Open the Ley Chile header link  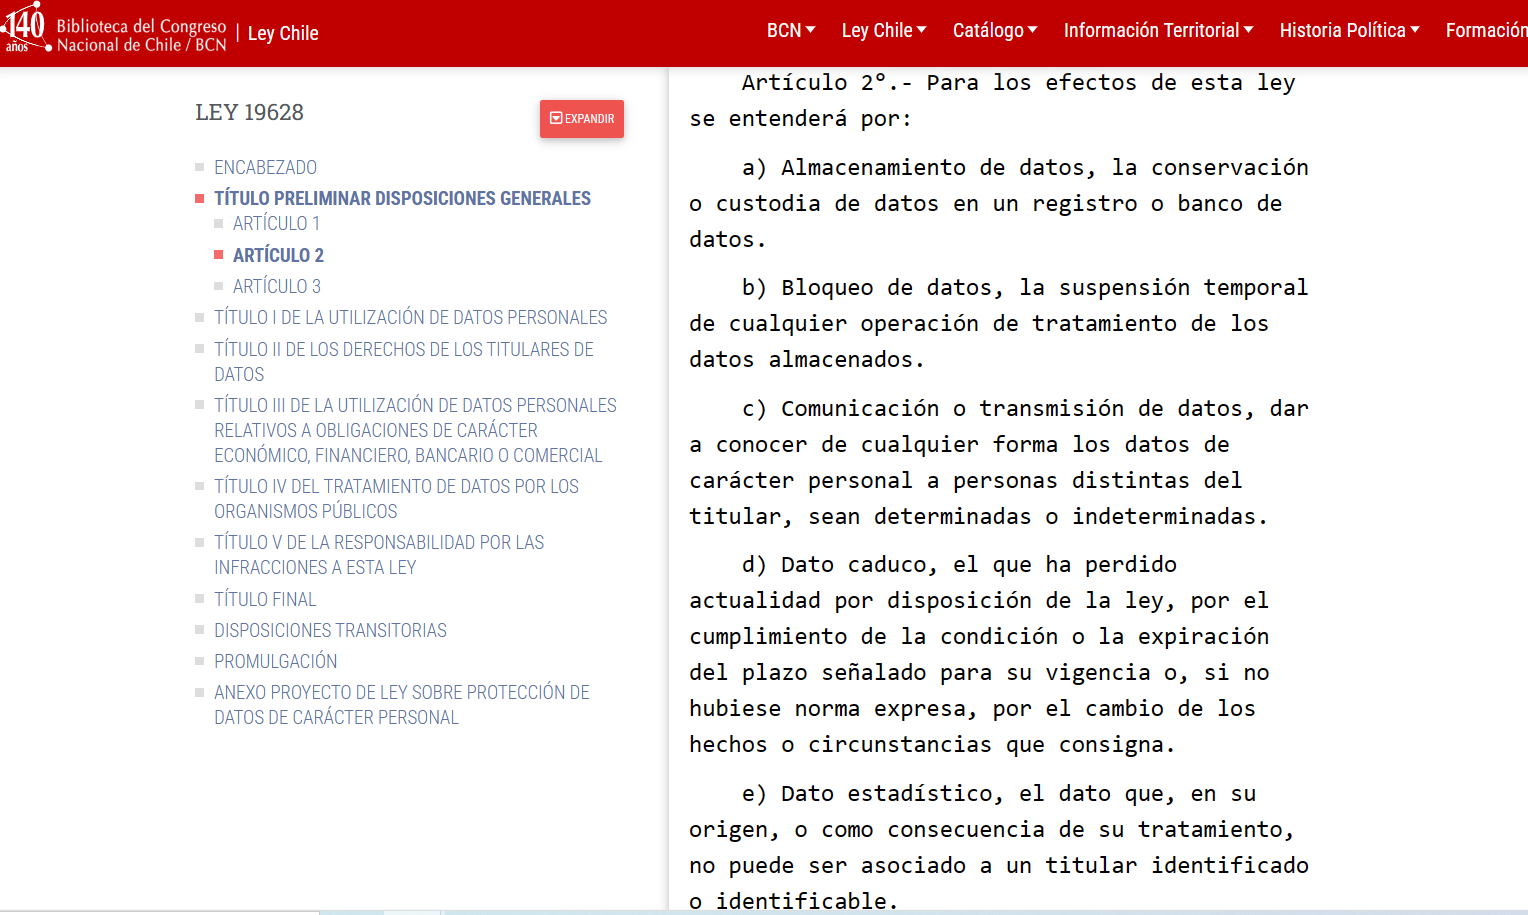pos(283,34)
